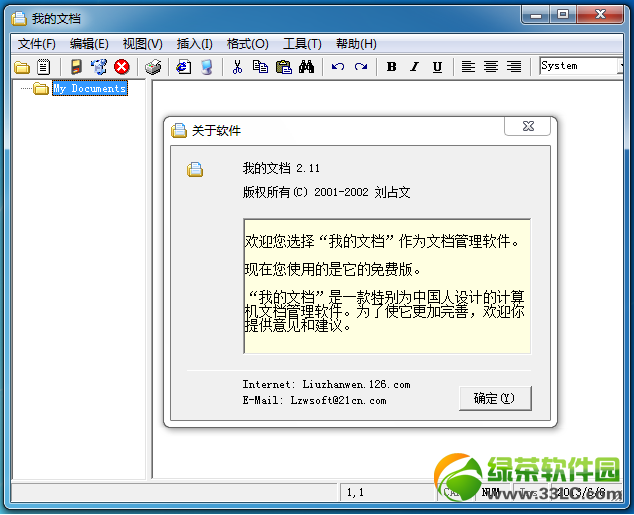Image resolution: width=634 pixels, height=515 pixels.
Task: Toggle bold formatting button
Action: click(391, 67)
